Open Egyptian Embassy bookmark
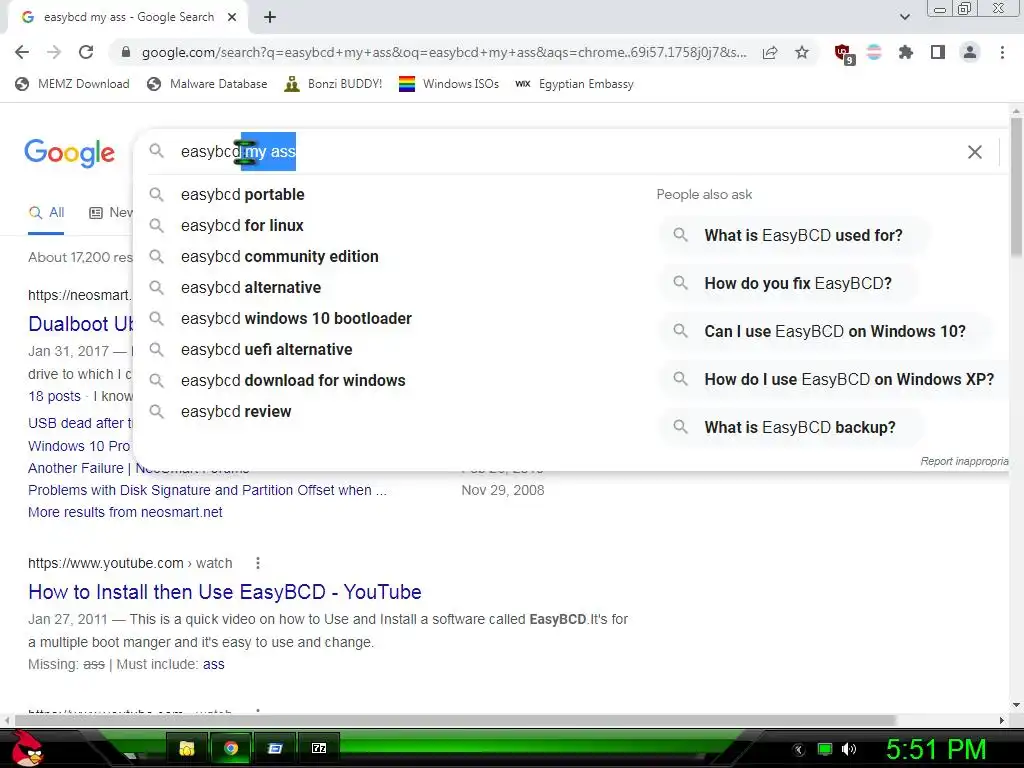 [575, 84]
